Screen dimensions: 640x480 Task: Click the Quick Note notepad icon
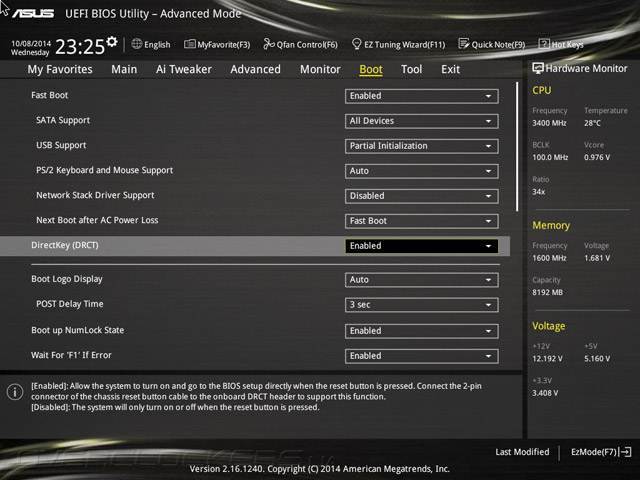464,44
